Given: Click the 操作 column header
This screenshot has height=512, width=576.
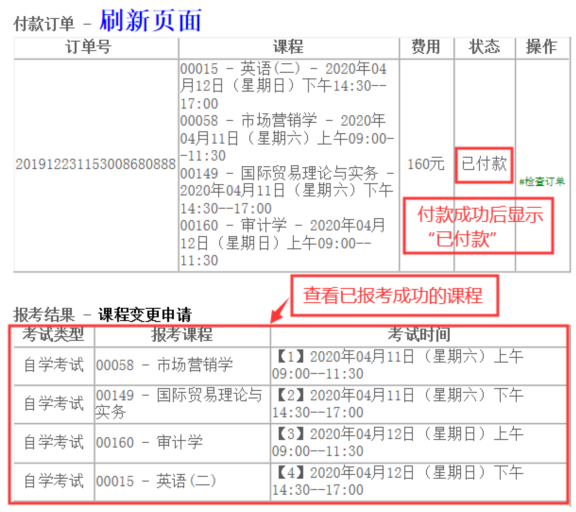Looking at the screenshot, I should coord(541,47).
